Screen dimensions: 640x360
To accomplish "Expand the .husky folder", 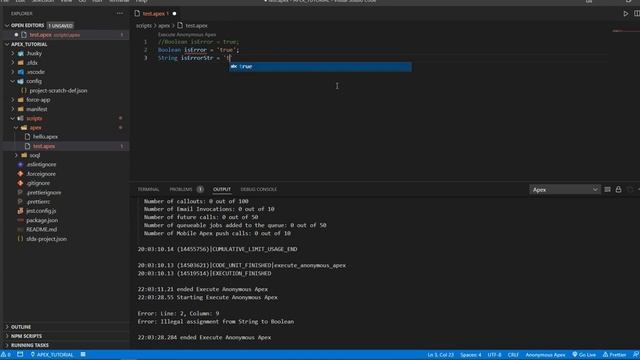I will tap(34, 53).
